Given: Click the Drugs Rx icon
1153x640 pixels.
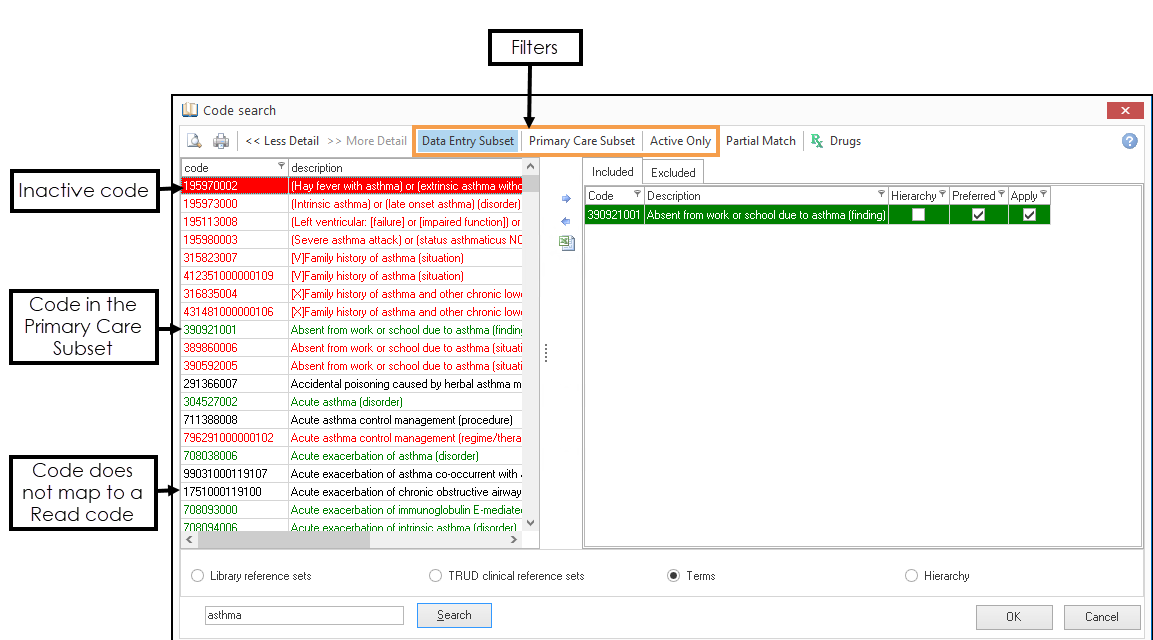Looking at the screenshot, I should (817, 141).
